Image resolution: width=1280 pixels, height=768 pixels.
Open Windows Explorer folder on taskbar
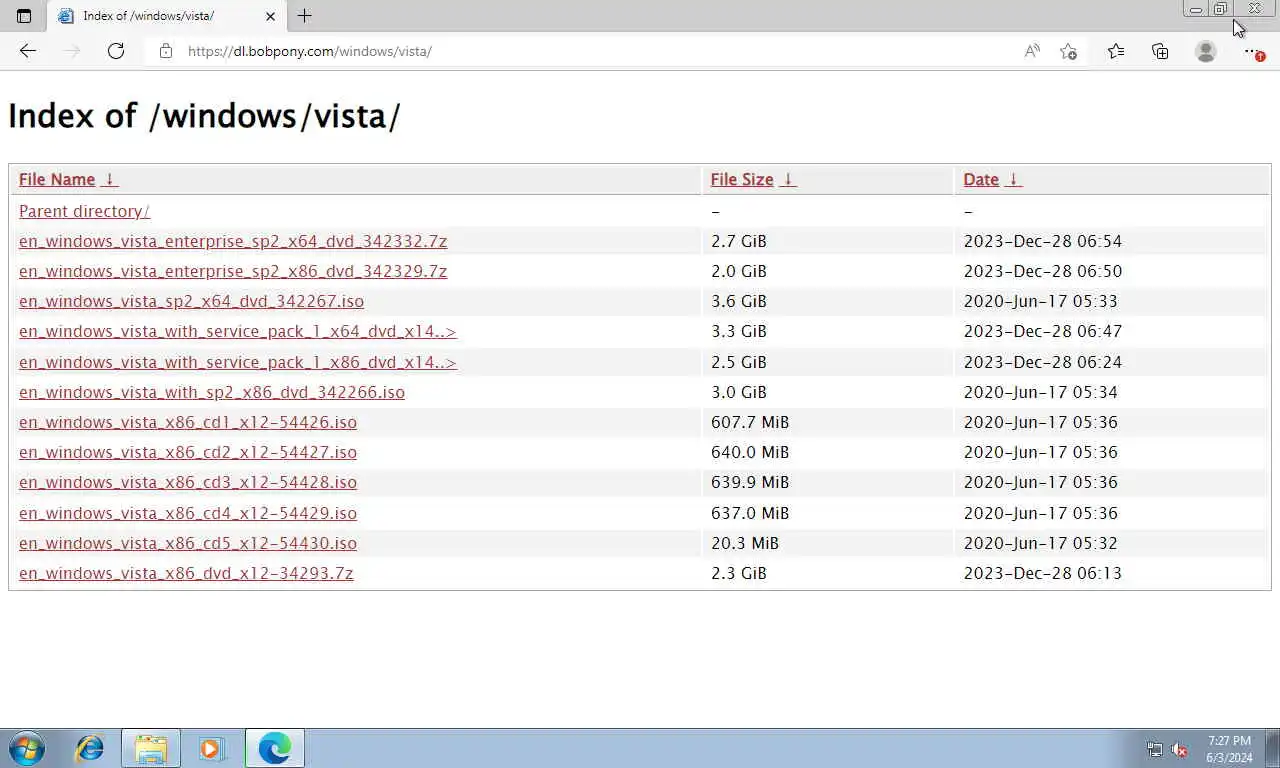pos(151,748)
